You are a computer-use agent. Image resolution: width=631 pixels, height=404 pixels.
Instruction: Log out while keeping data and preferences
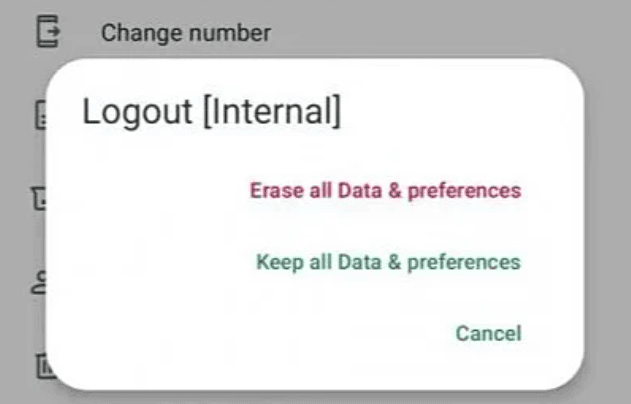[388, 262]
